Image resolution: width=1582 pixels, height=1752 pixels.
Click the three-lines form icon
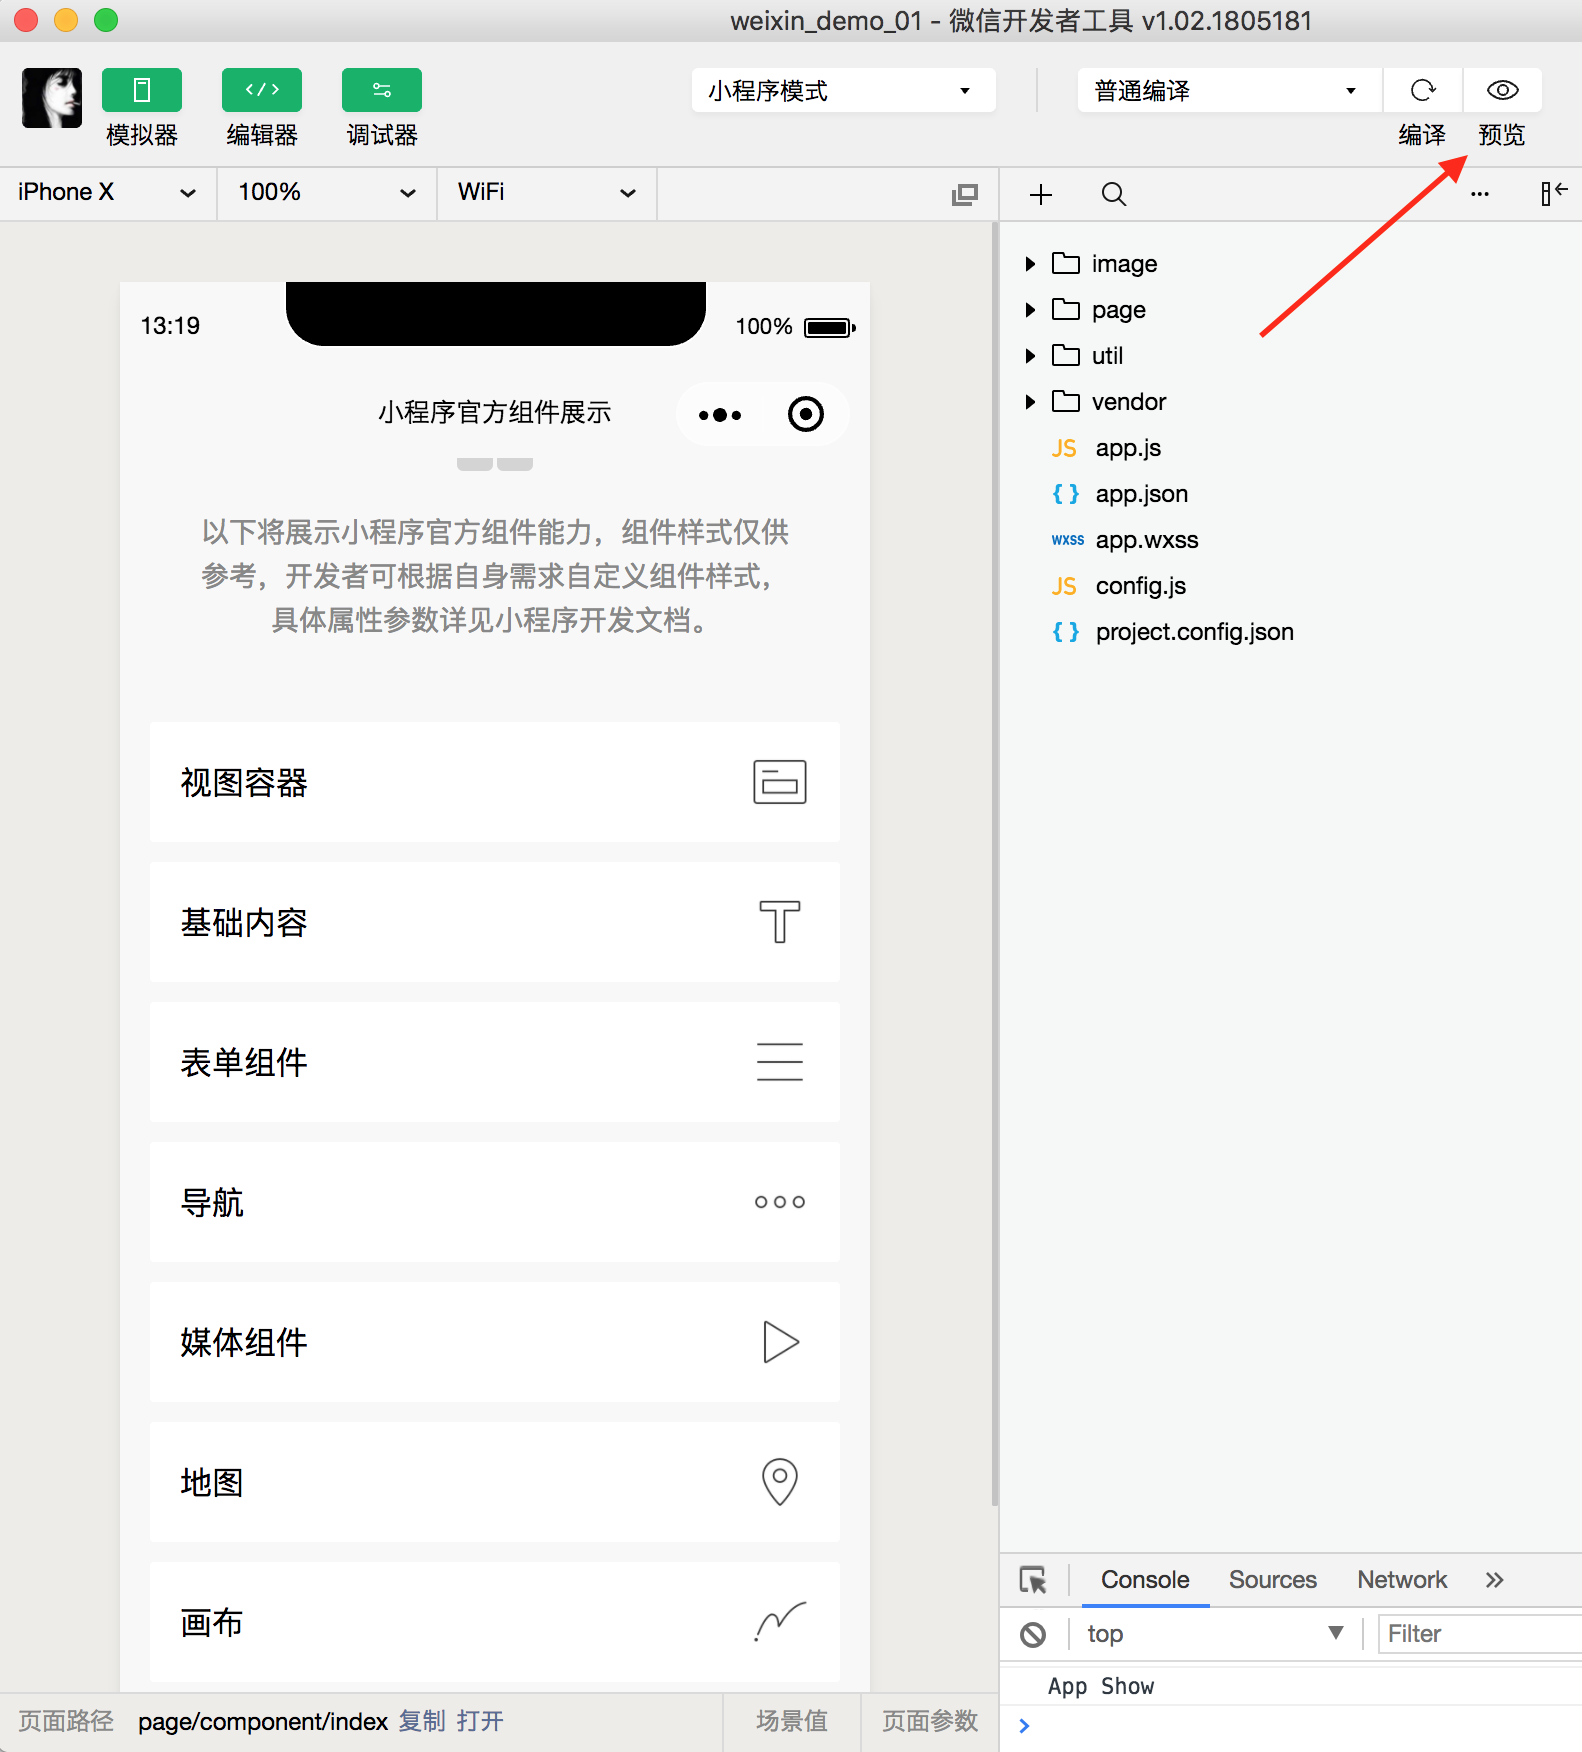[780, 1062]
